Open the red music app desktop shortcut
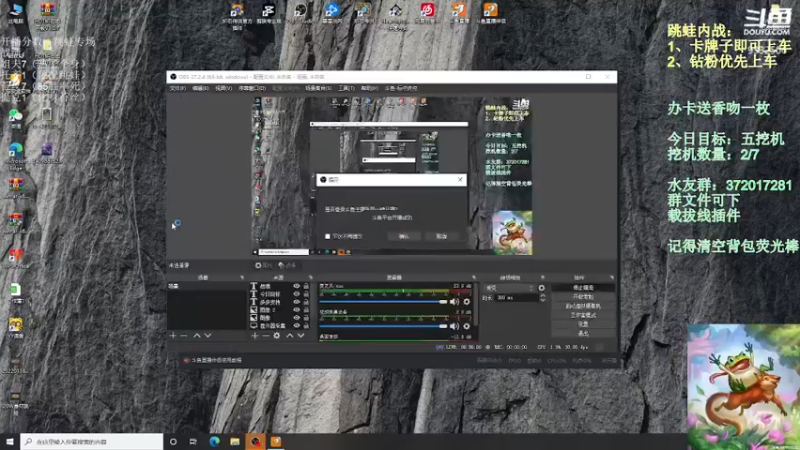 pyautogui.click(x=428, y=14)
